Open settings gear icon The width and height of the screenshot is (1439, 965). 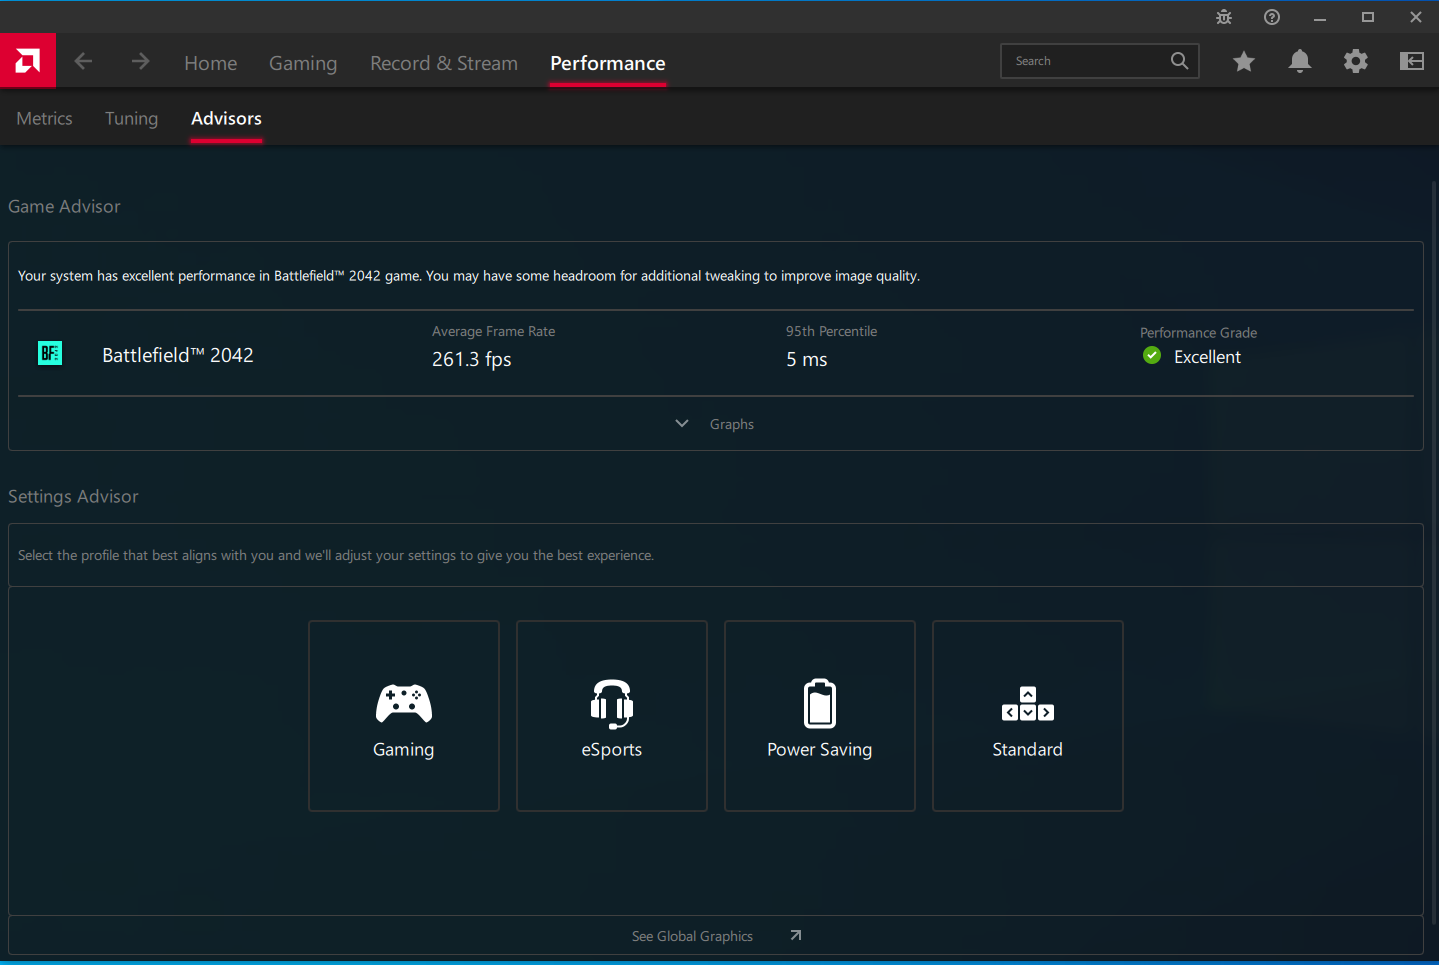1356,62
